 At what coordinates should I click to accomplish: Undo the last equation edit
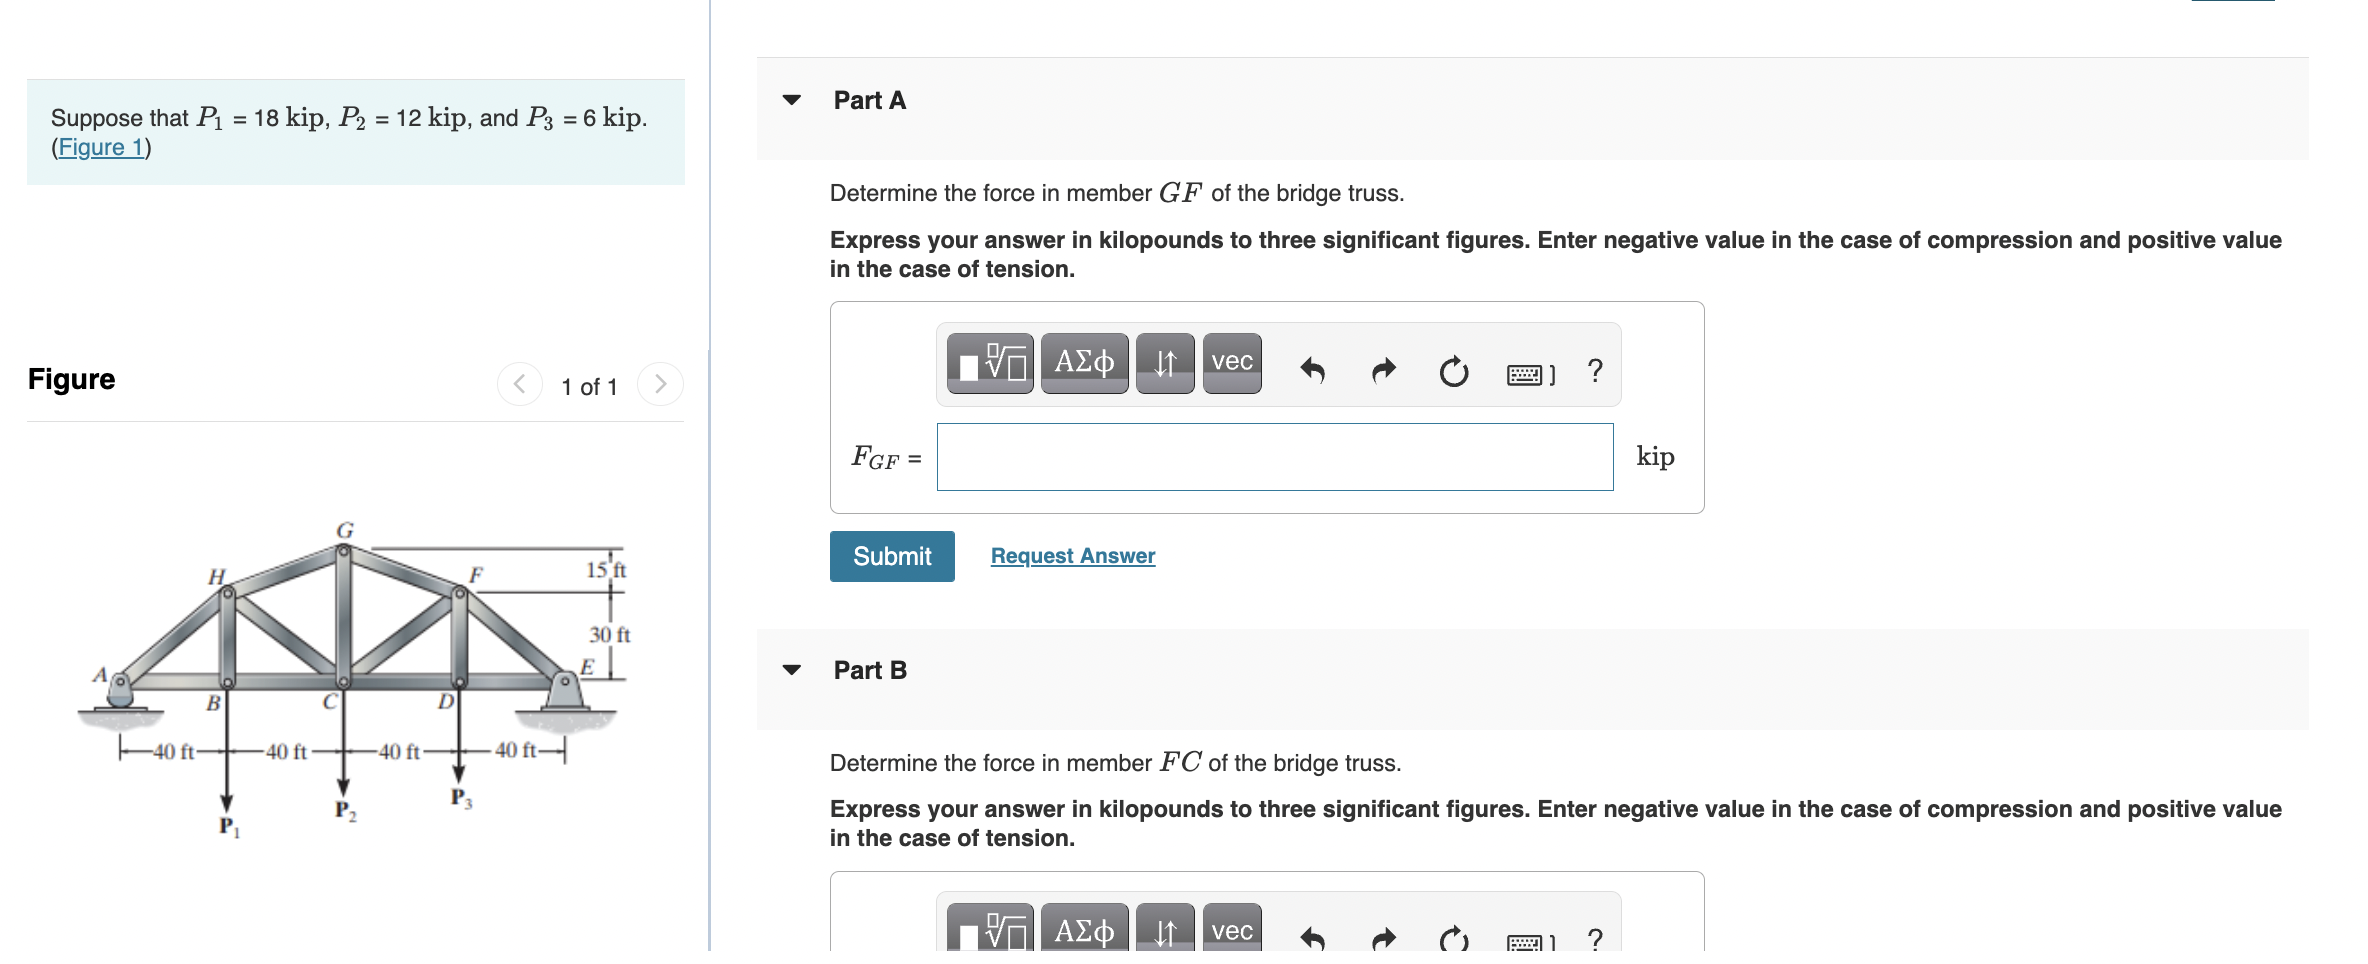1313,370
